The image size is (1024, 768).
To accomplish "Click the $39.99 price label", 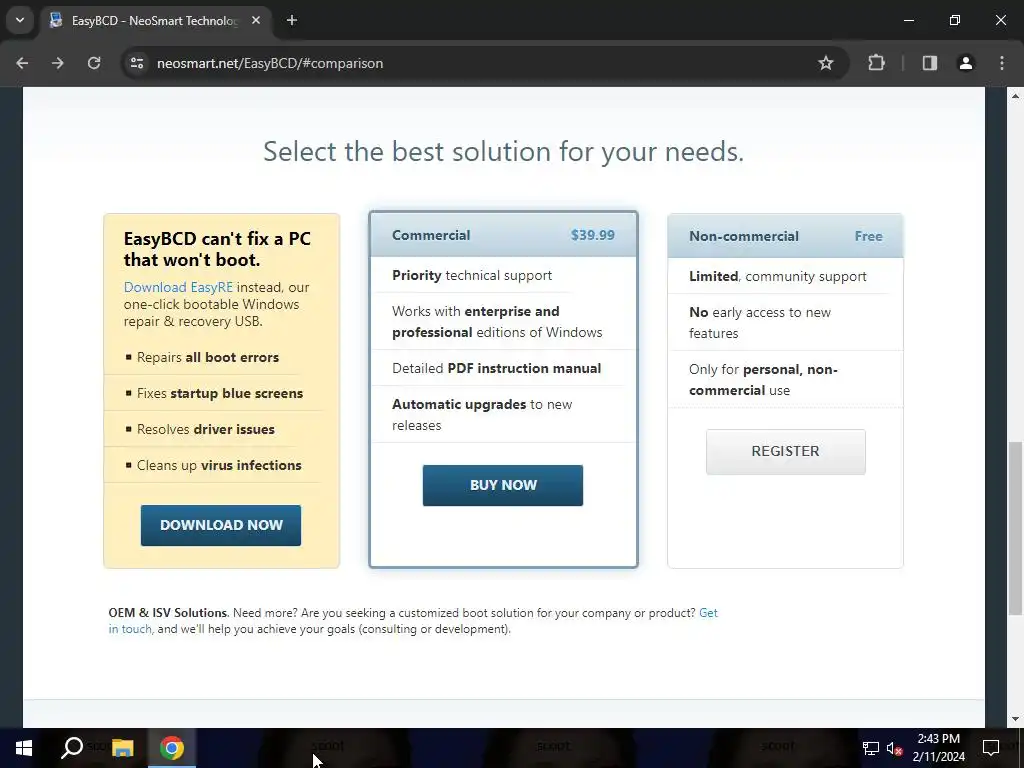I will click(x=592, y=235).
